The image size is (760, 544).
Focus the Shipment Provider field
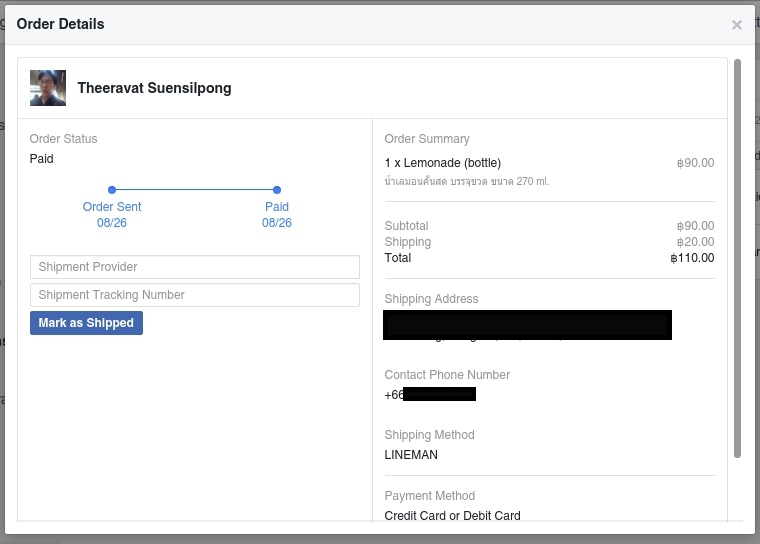click(x=195, y=267)
